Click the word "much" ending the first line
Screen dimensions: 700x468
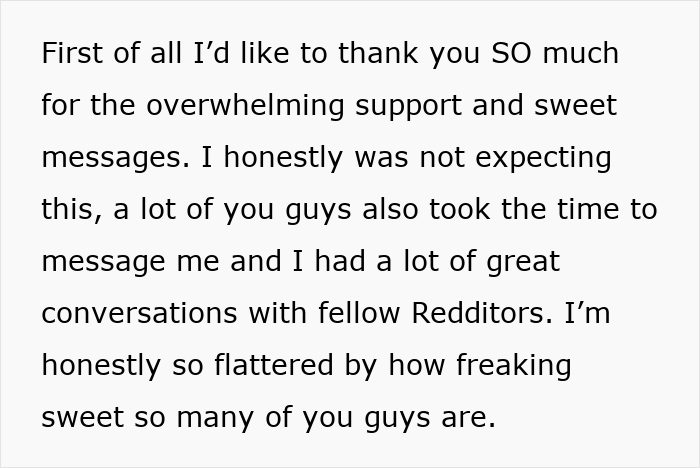[582, 53]
